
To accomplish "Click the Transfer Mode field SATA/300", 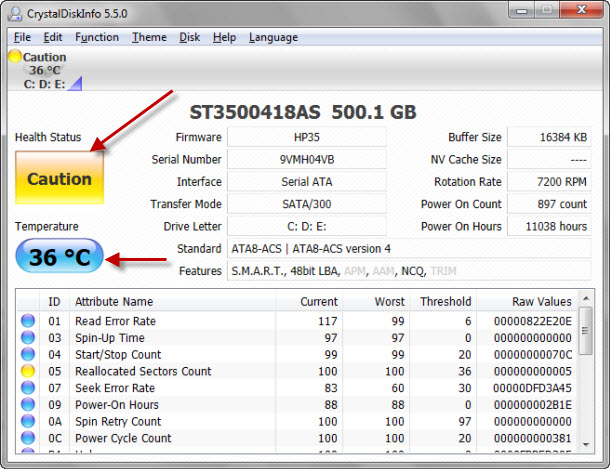I will [307, 204].
